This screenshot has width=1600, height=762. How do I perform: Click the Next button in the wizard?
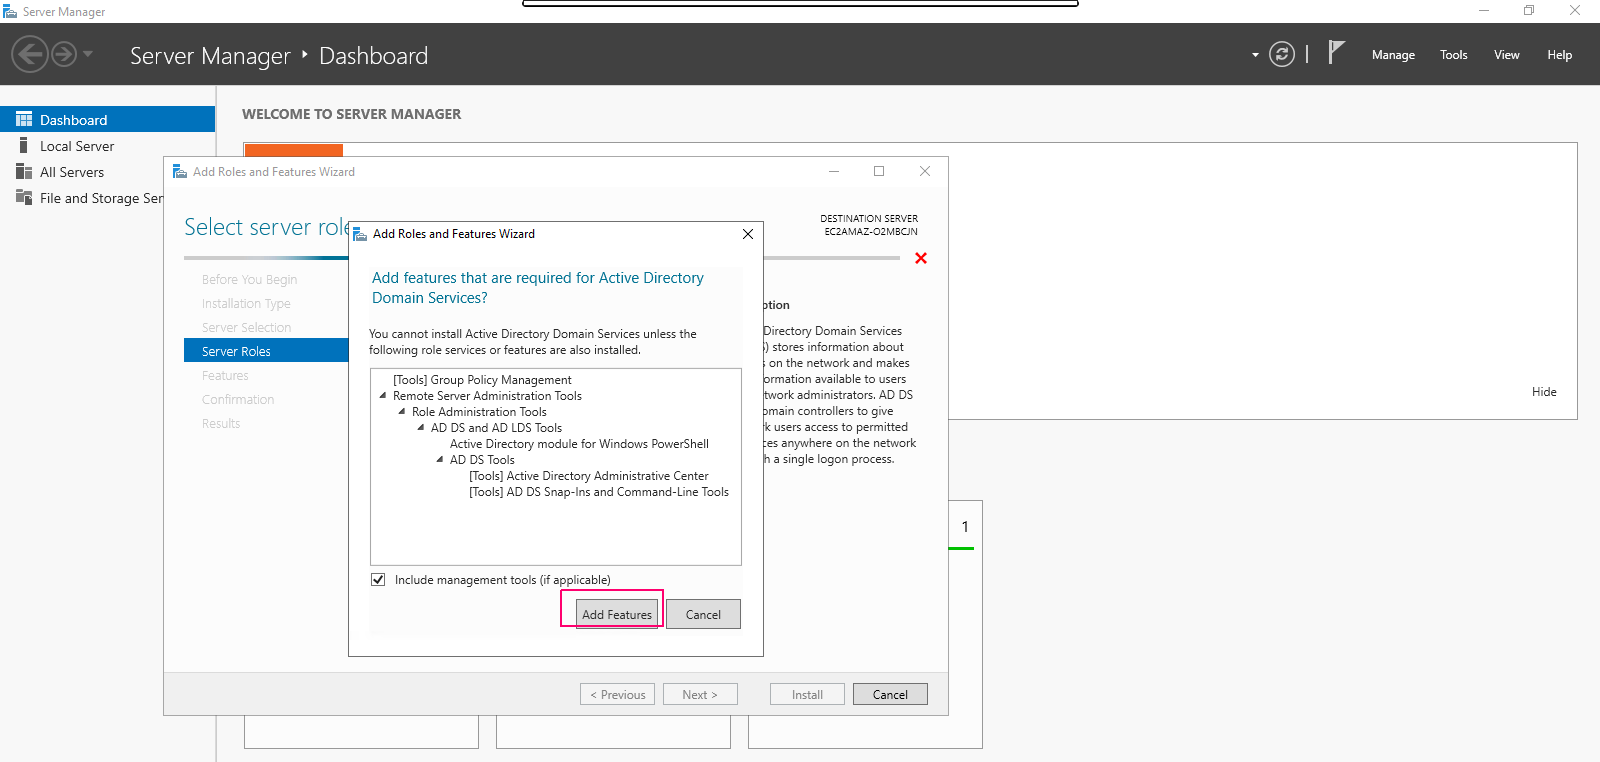[700, 694]
